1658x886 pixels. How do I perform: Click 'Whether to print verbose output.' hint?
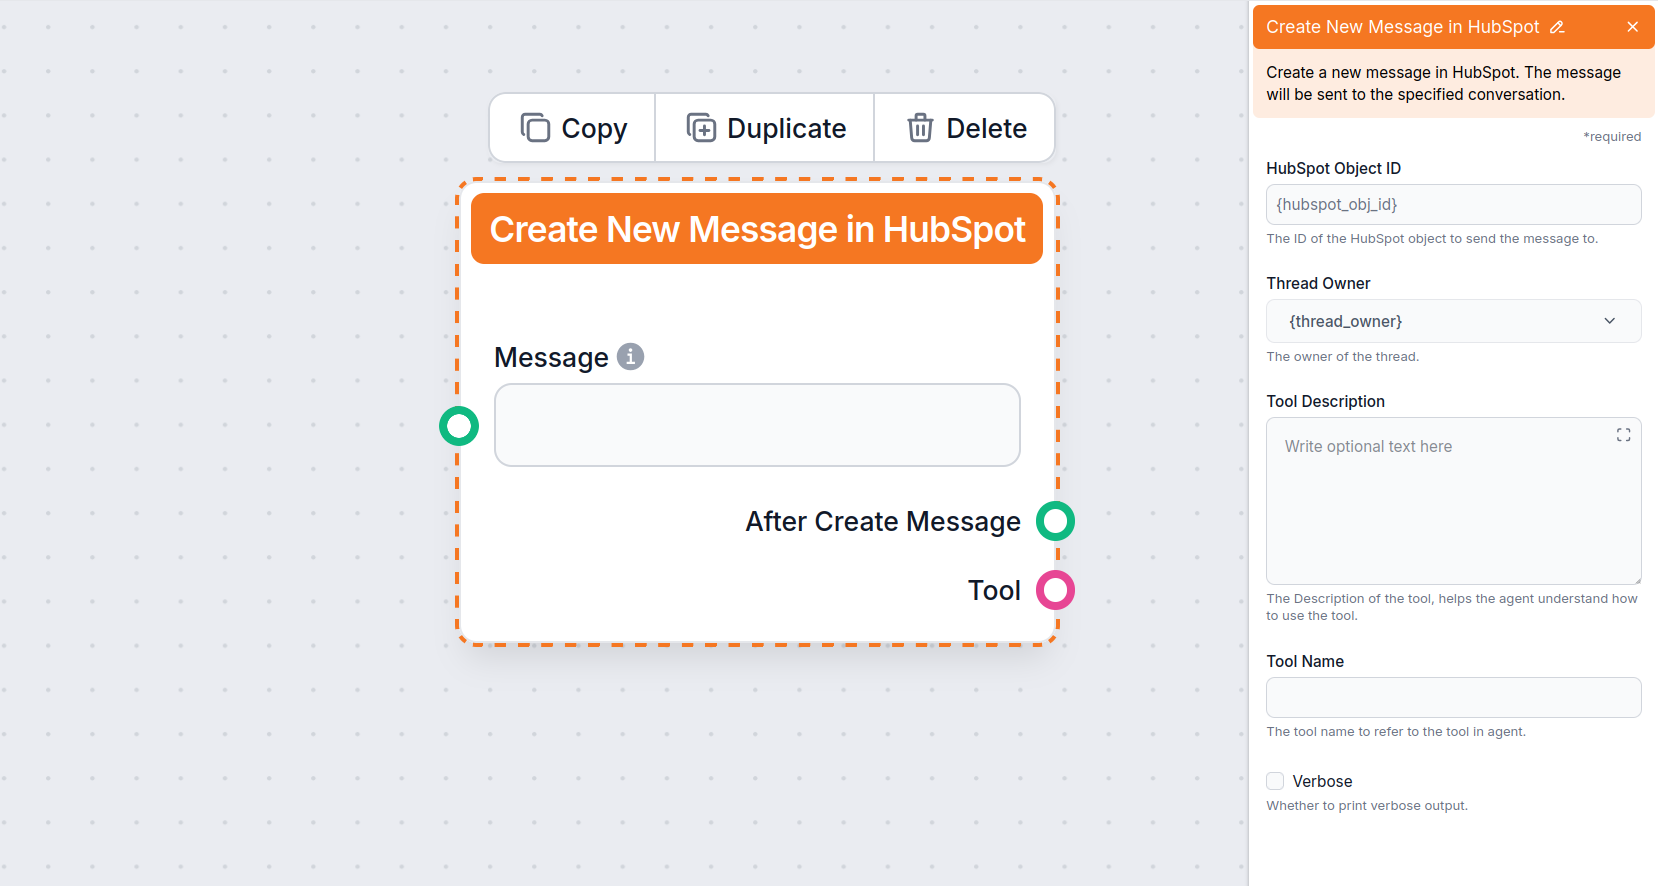[x=1367, y=805]
